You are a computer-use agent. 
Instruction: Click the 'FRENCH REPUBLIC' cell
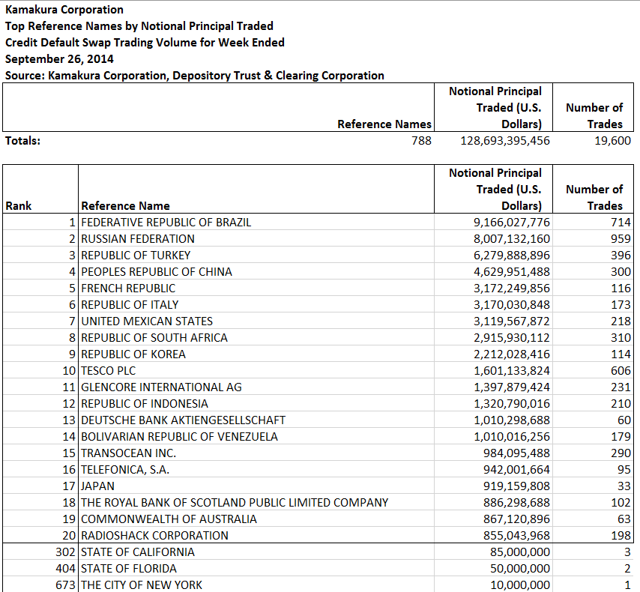coord(256,288)
